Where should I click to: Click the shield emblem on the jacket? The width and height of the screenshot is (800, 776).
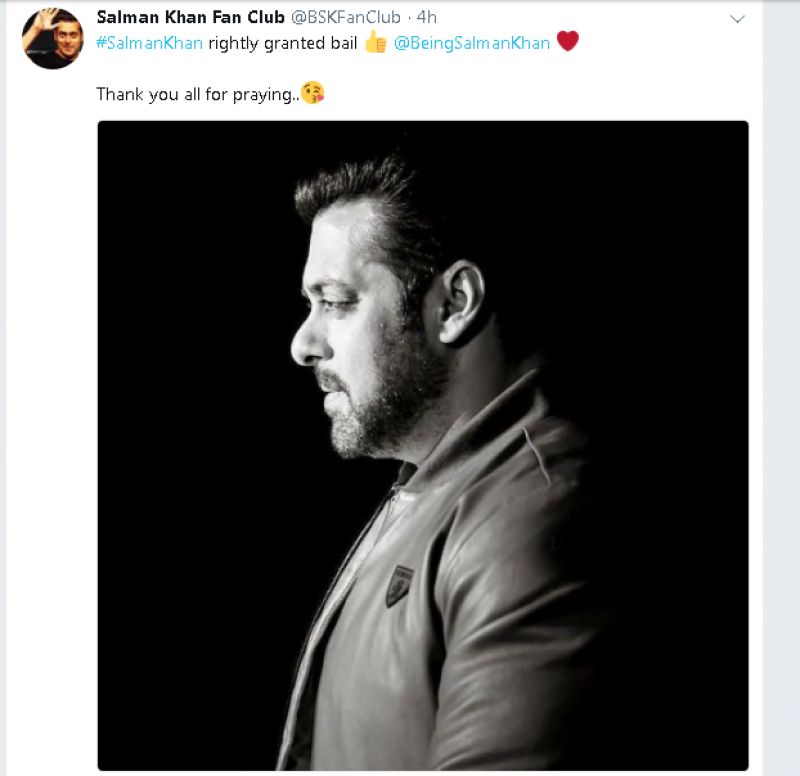click(400, 586)
